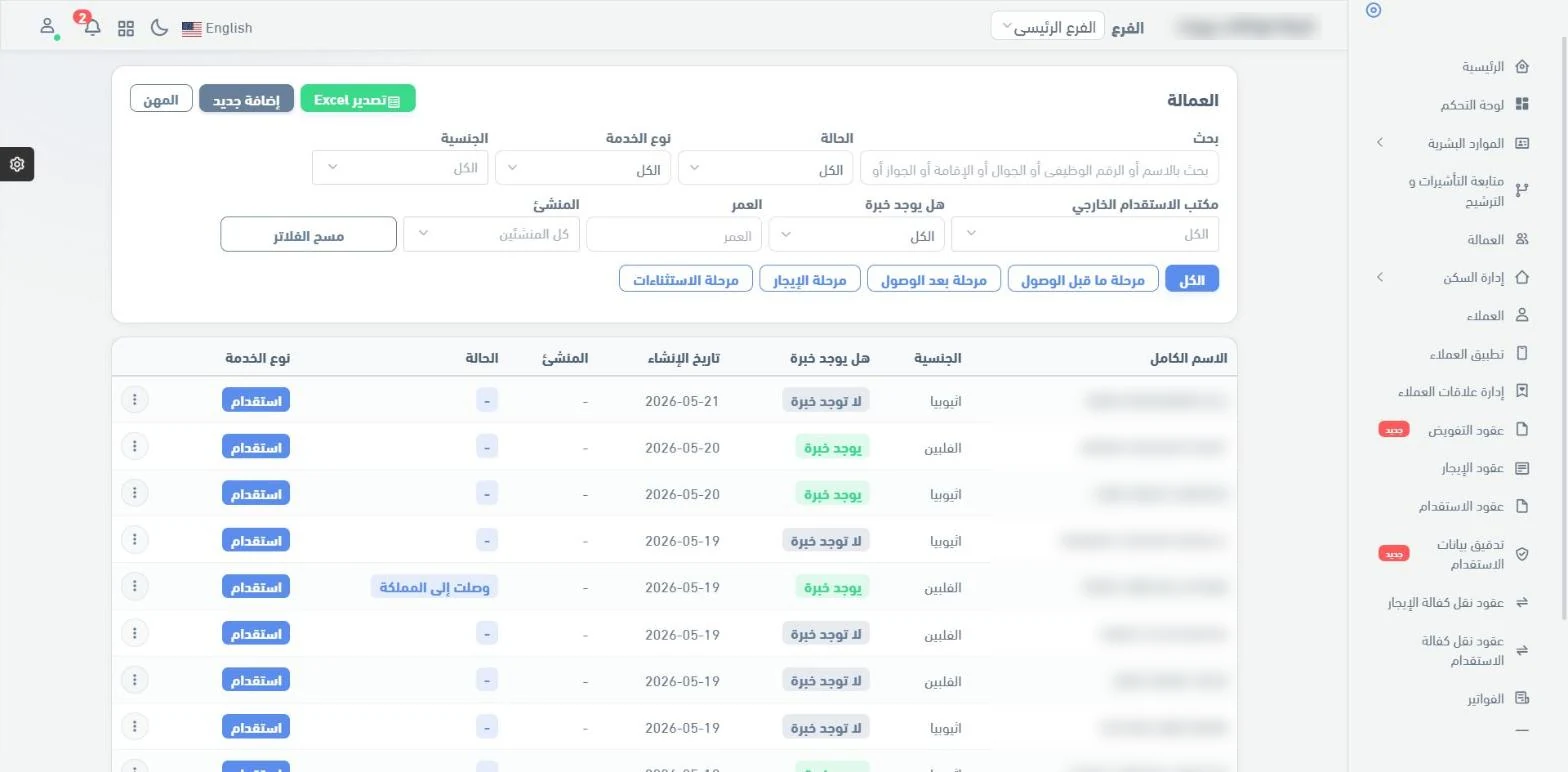The image size is (1568, 772).
Task: Click the الفواتير invoices icon
Action: [1522, 699]
